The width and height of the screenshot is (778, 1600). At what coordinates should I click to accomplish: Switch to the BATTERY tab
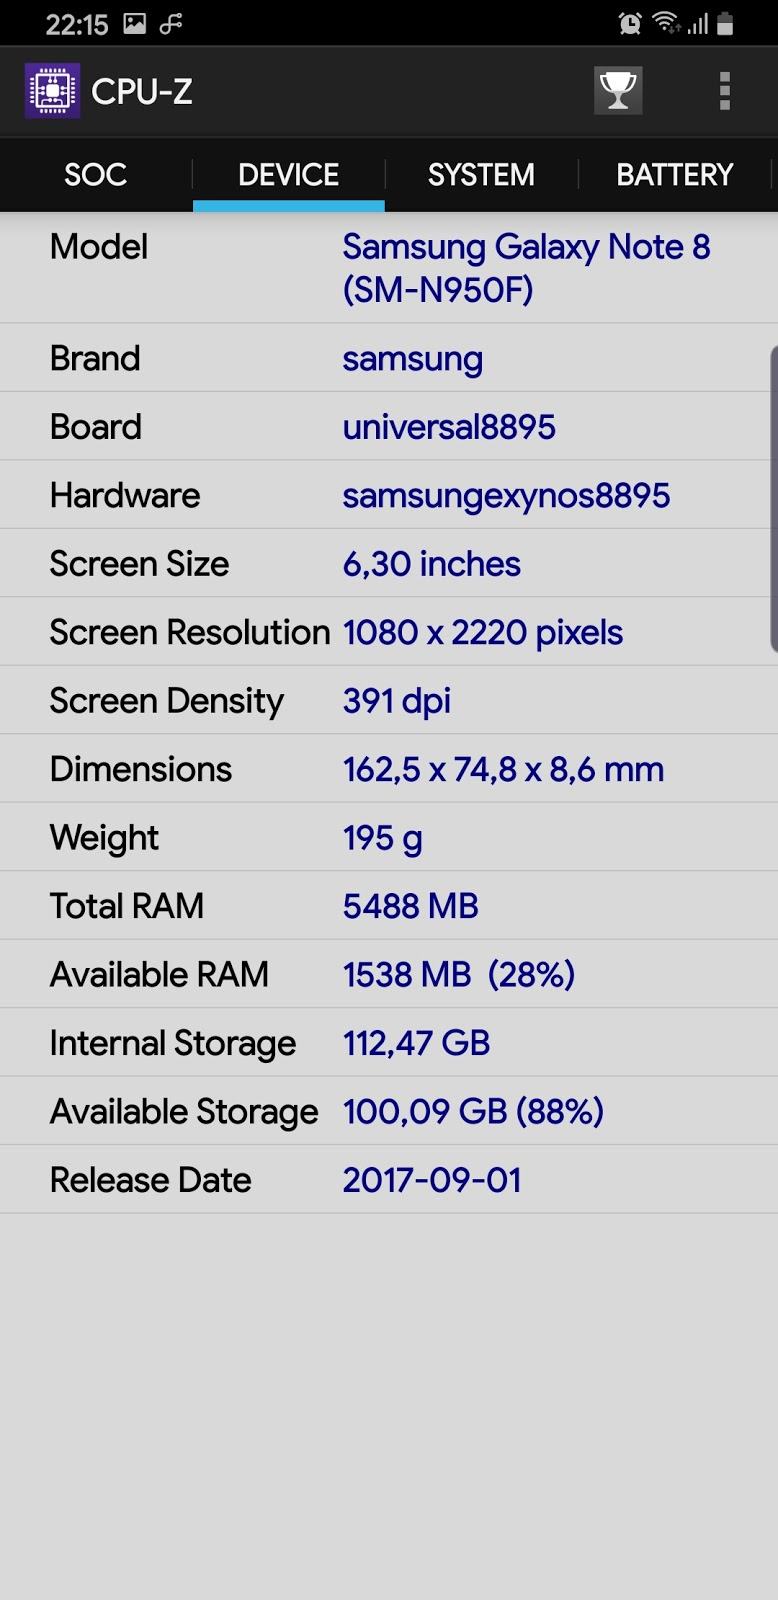pos(674,174)
